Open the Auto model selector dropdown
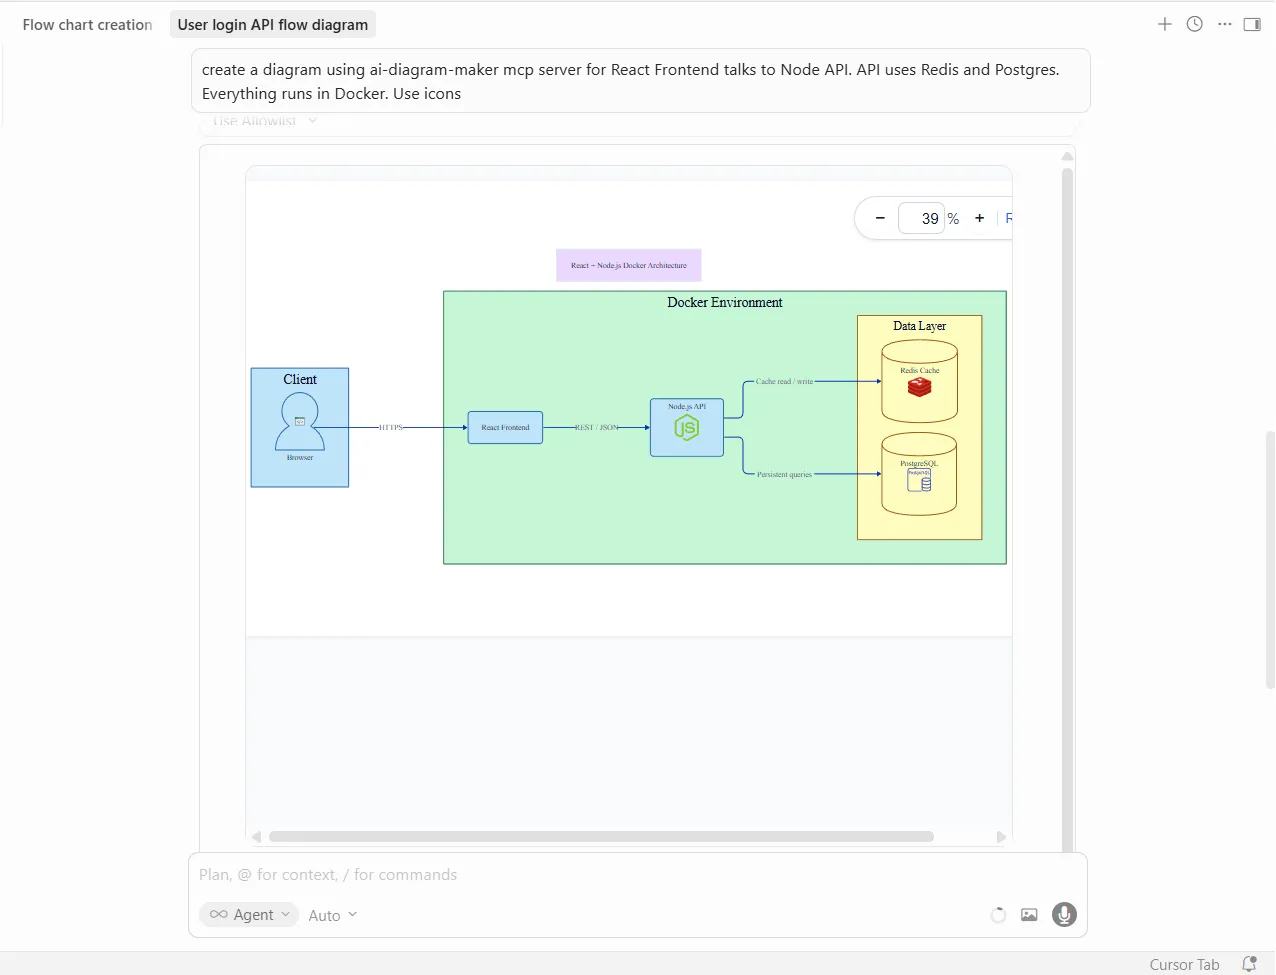The height and width of the screenshot is (975, 1276). click(x=331, y=914)
